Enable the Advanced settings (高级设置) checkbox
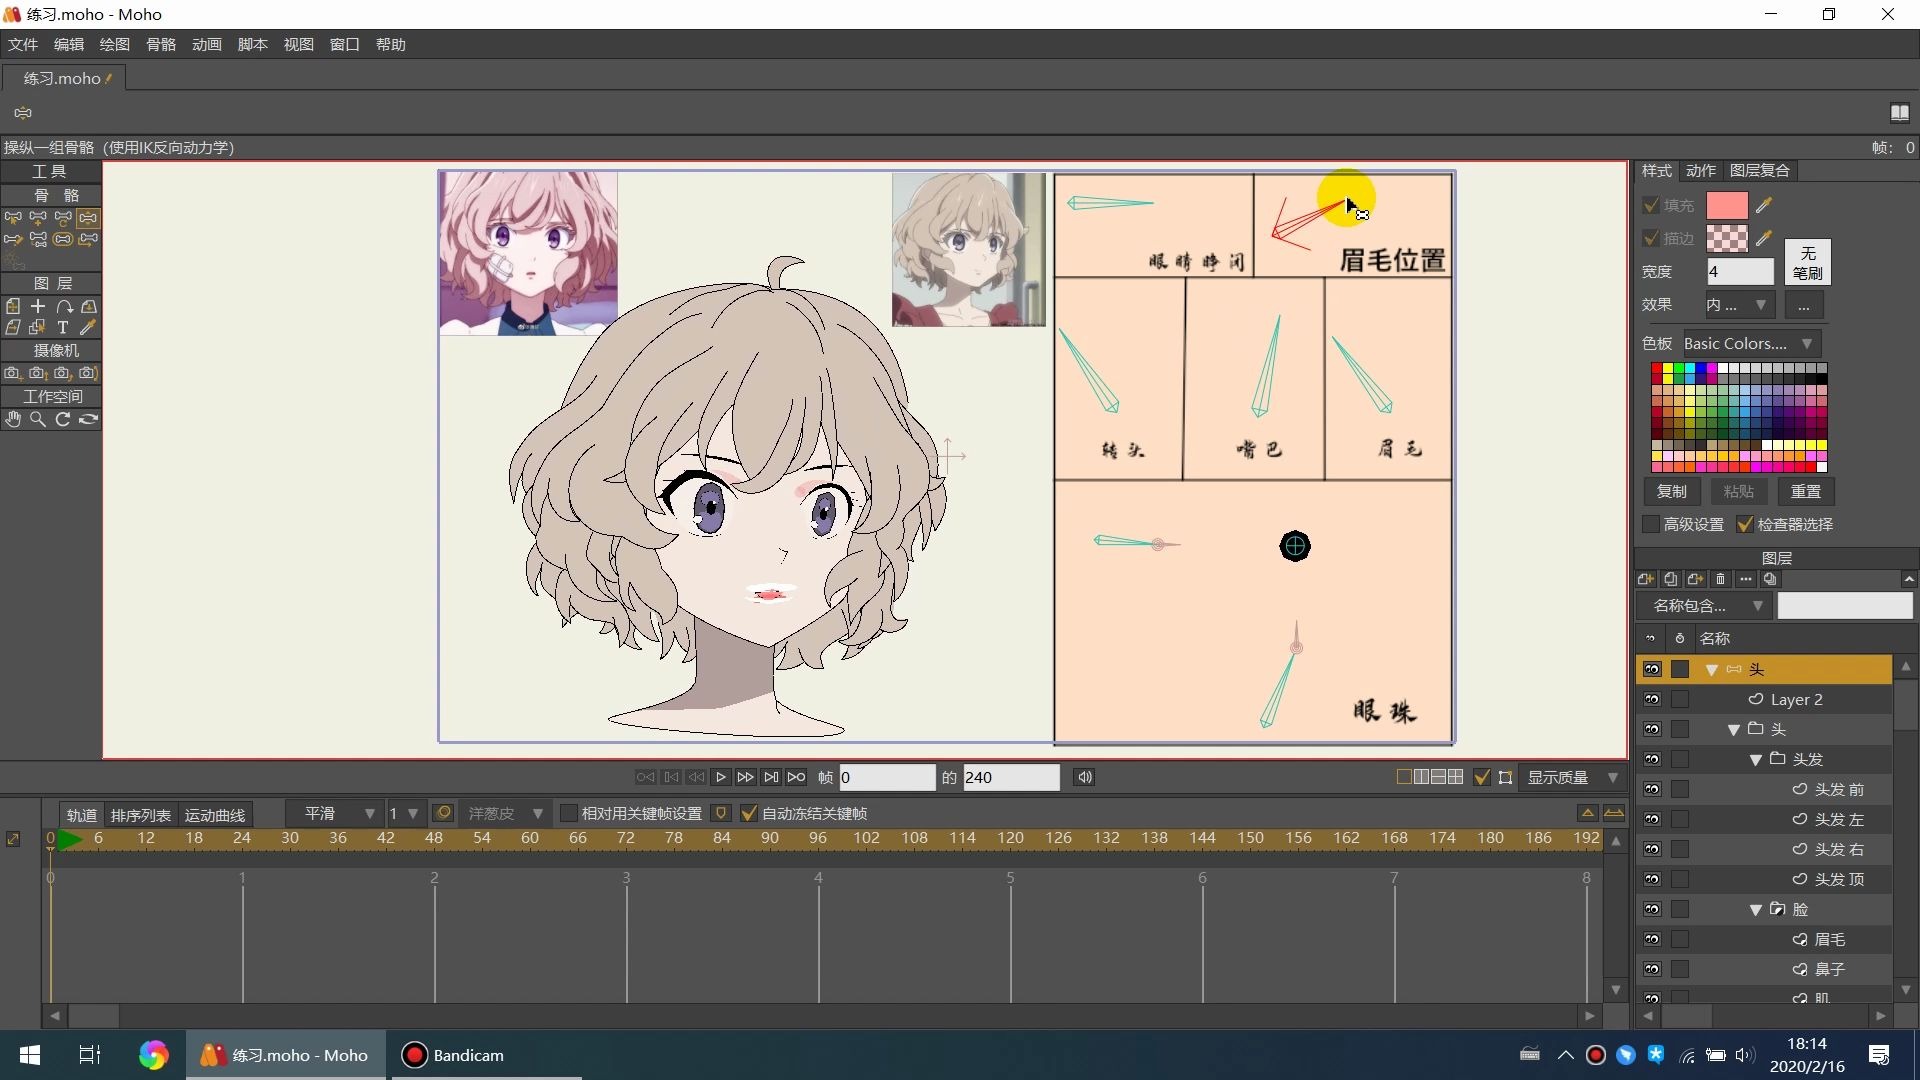This screenshot has height=1080, width=1920. coord(1651,524)
